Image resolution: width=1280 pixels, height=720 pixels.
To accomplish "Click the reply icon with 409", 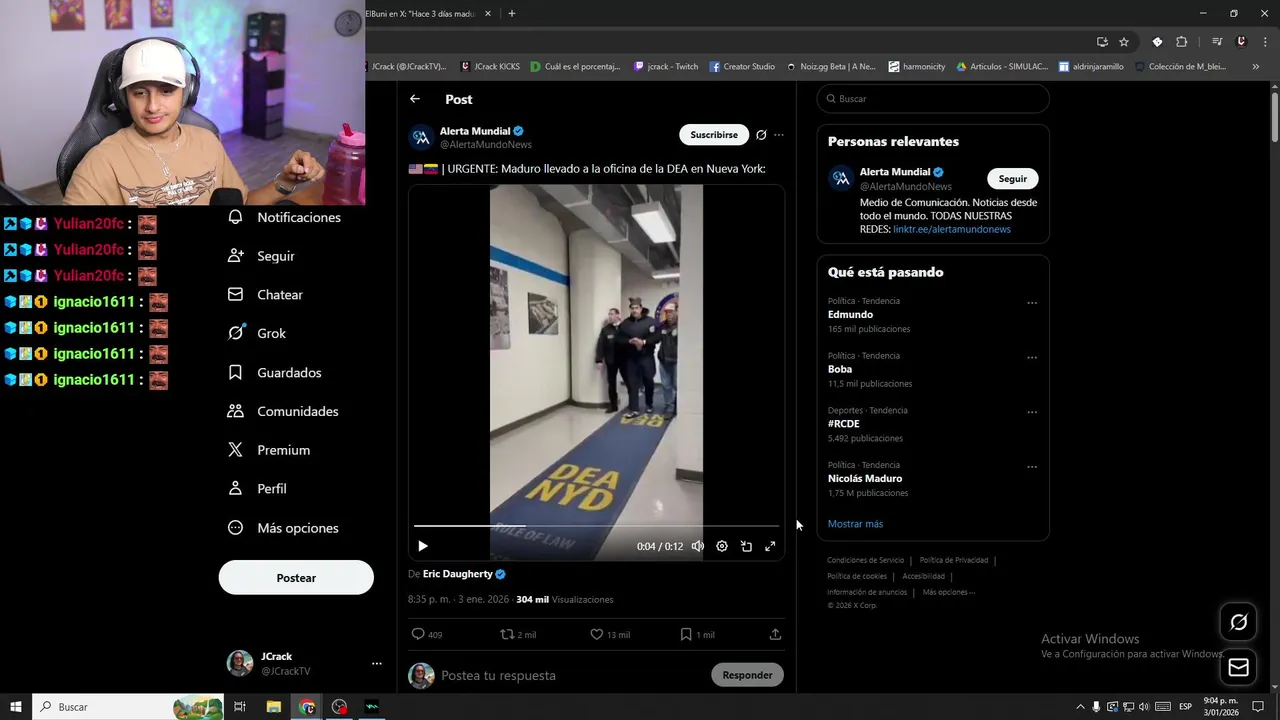I will 418,634.
